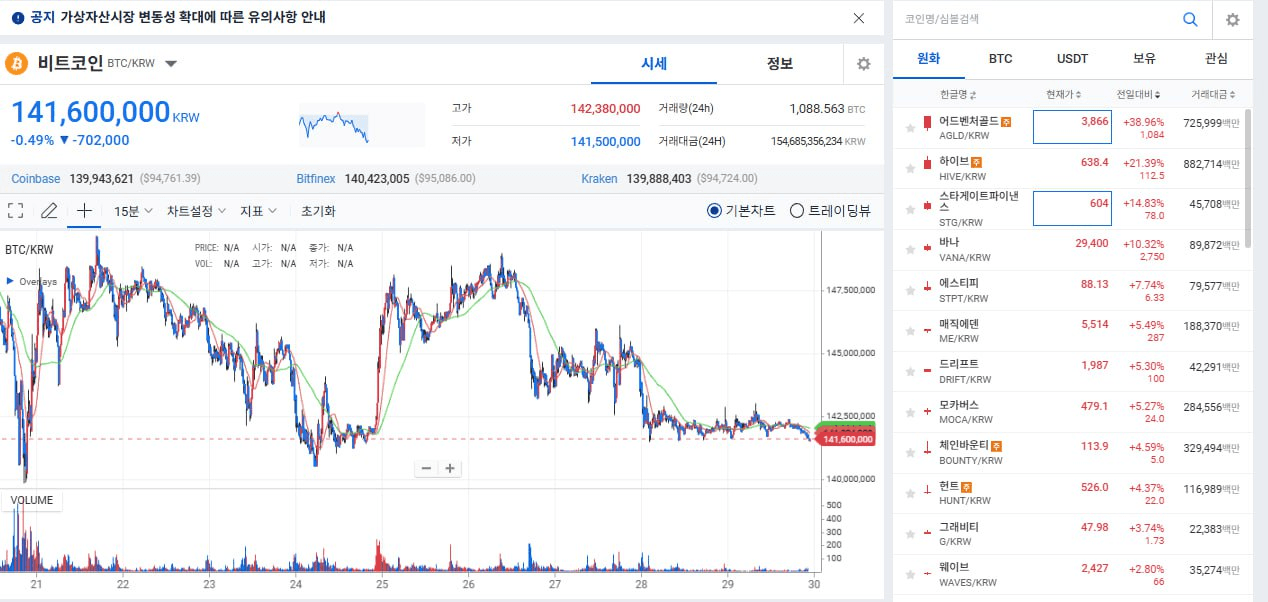Favorite star for 그래비티 G
This screenshot has height=602, width=1268.
[x=910, y=534]
